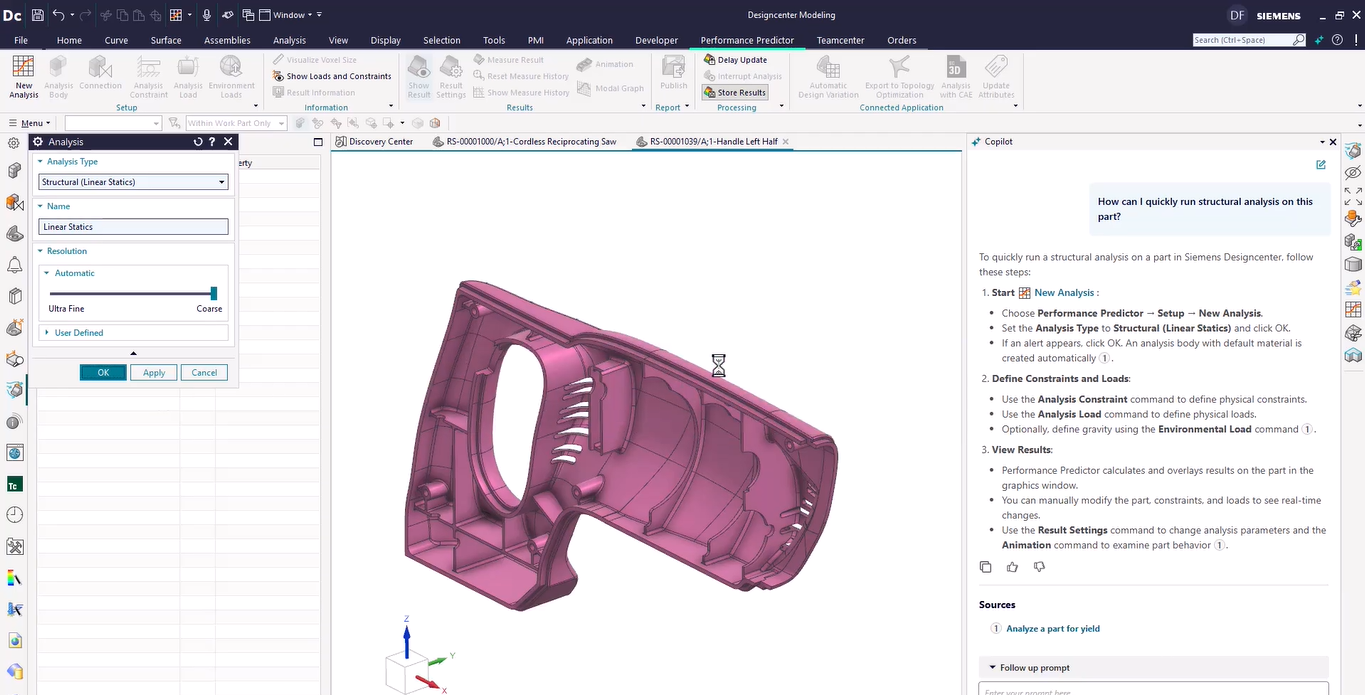Expand the User Defined group

pos(47,333)
